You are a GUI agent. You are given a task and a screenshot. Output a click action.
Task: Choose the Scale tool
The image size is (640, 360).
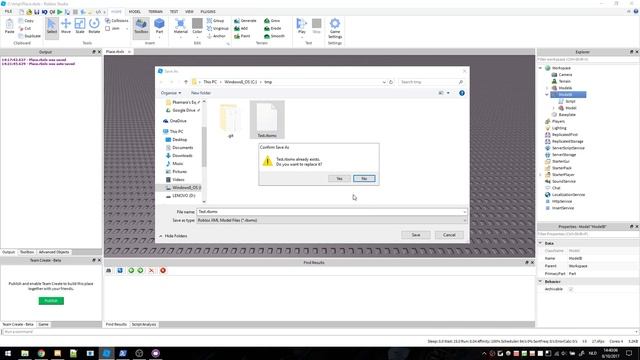coord(80,27)
